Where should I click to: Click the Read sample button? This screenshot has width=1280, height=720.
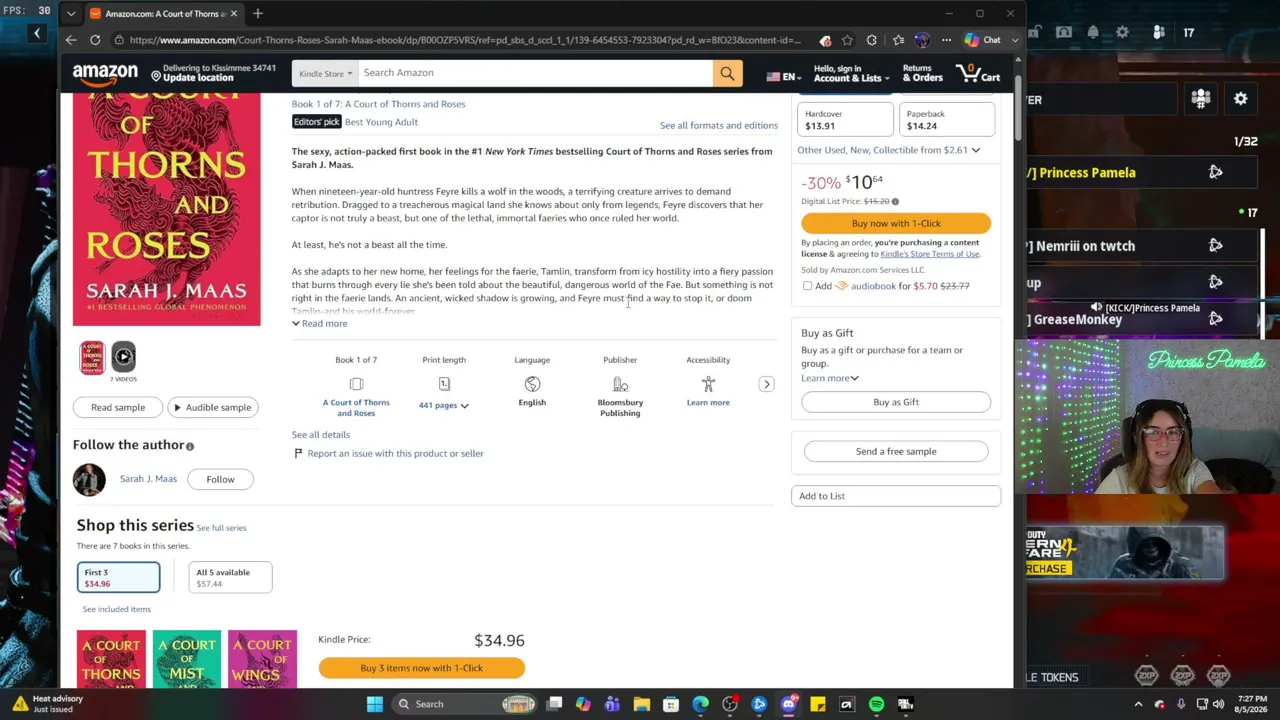118,407
